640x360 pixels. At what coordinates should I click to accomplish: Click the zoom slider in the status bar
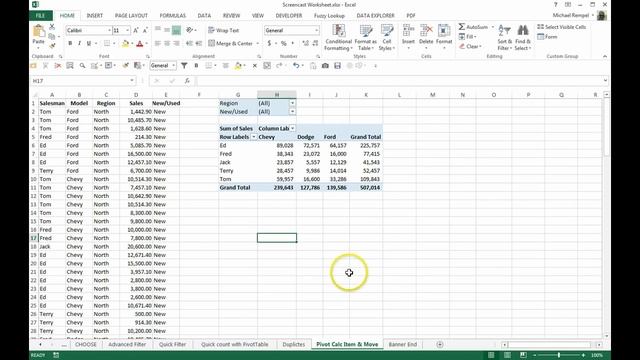(559, 356)
